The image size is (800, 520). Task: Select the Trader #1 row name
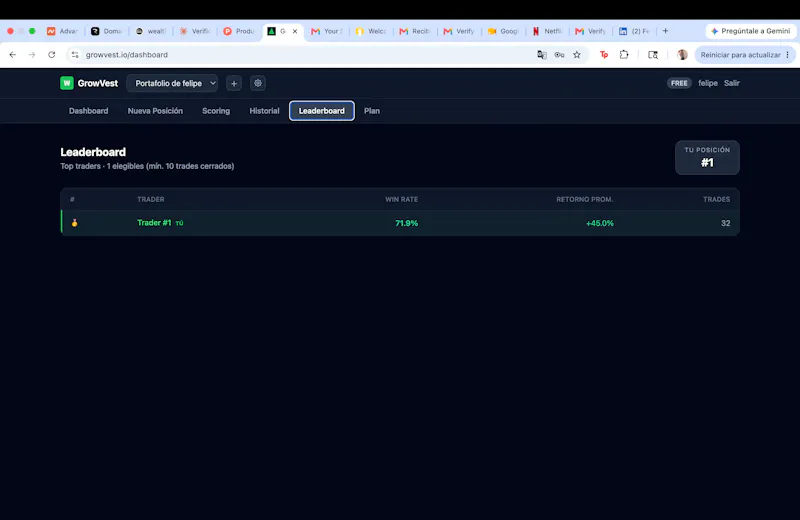(x=154, y=223)
